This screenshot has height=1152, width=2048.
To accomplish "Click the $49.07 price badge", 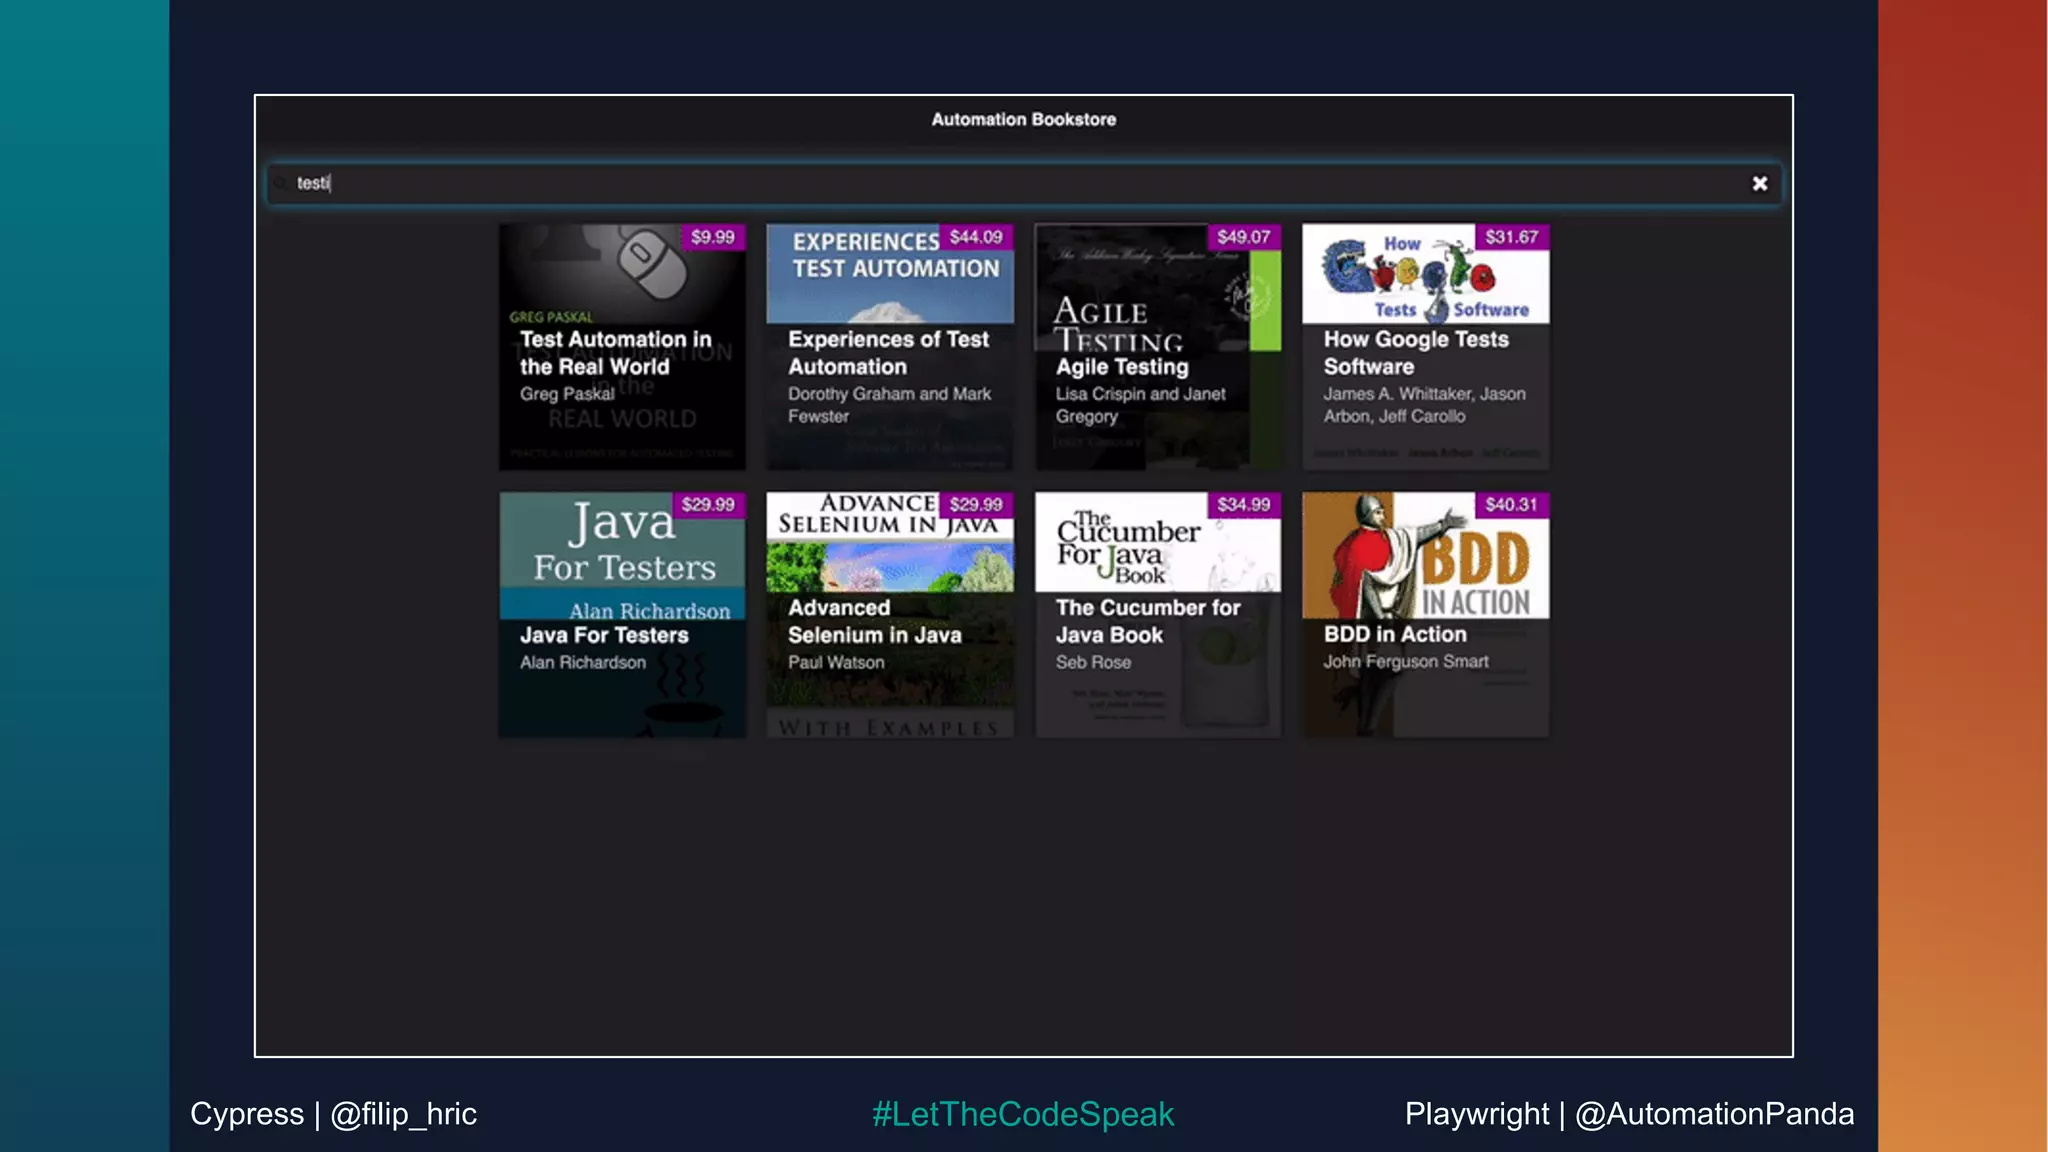I will point(1243,237).
